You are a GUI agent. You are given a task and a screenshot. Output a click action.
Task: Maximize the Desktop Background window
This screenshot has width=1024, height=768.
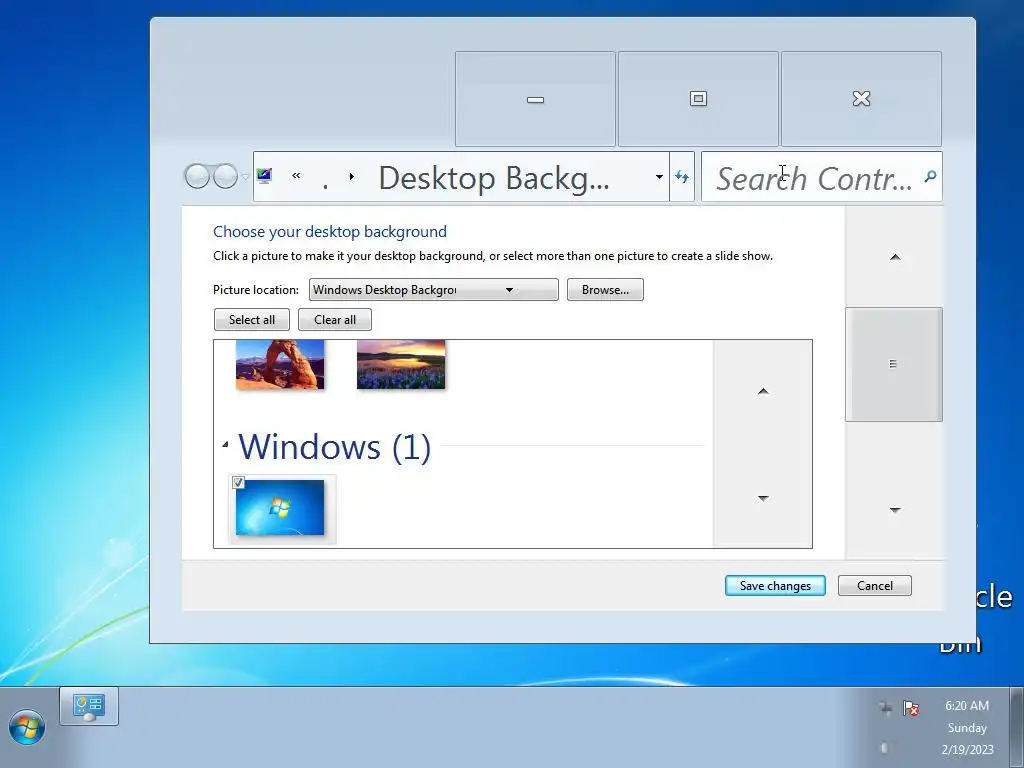[x=698, y=99]
